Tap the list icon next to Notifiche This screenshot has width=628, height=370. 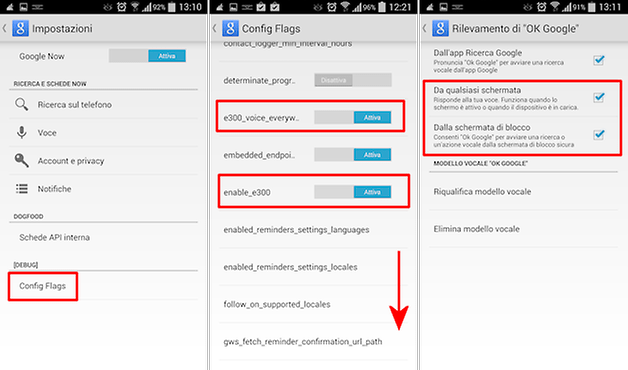pyautogui.click(x=22, y=189)
